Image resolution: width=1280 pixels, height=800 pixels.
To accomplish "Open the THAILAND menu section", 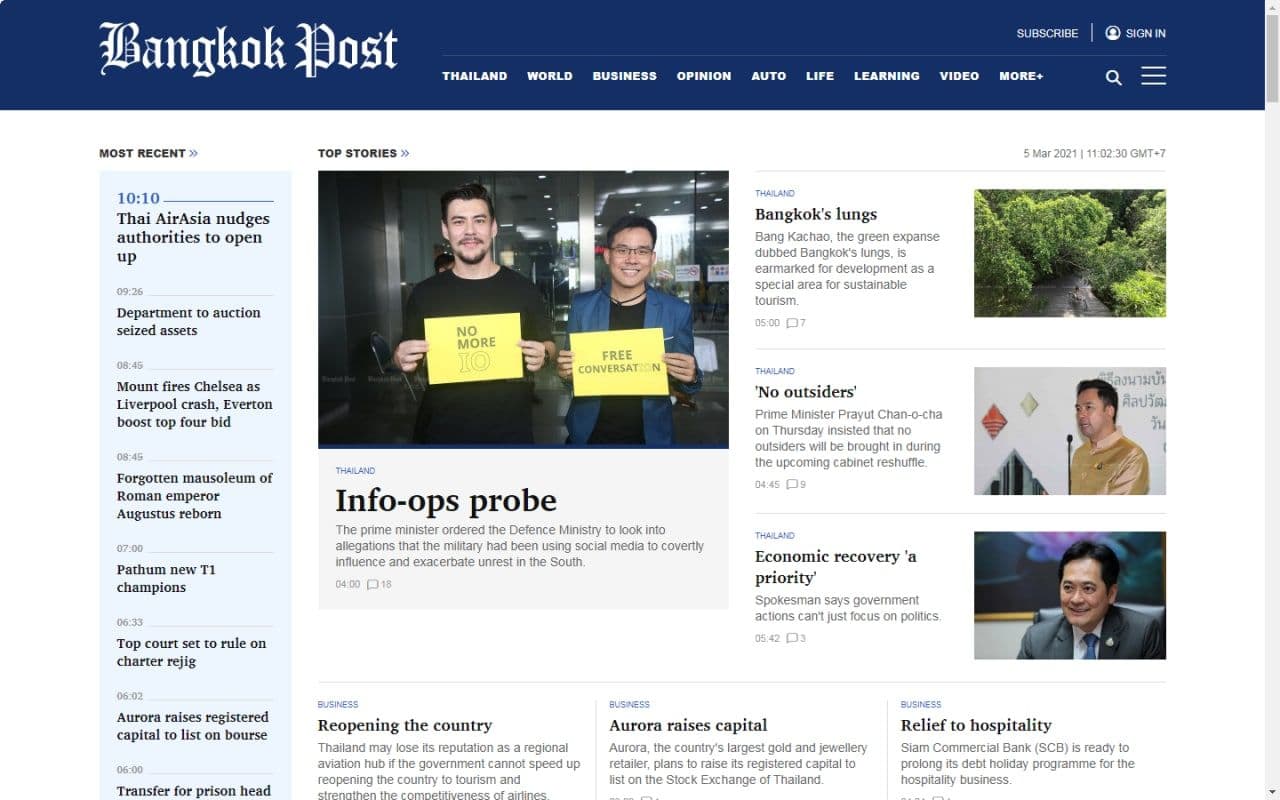I will 475,76.
